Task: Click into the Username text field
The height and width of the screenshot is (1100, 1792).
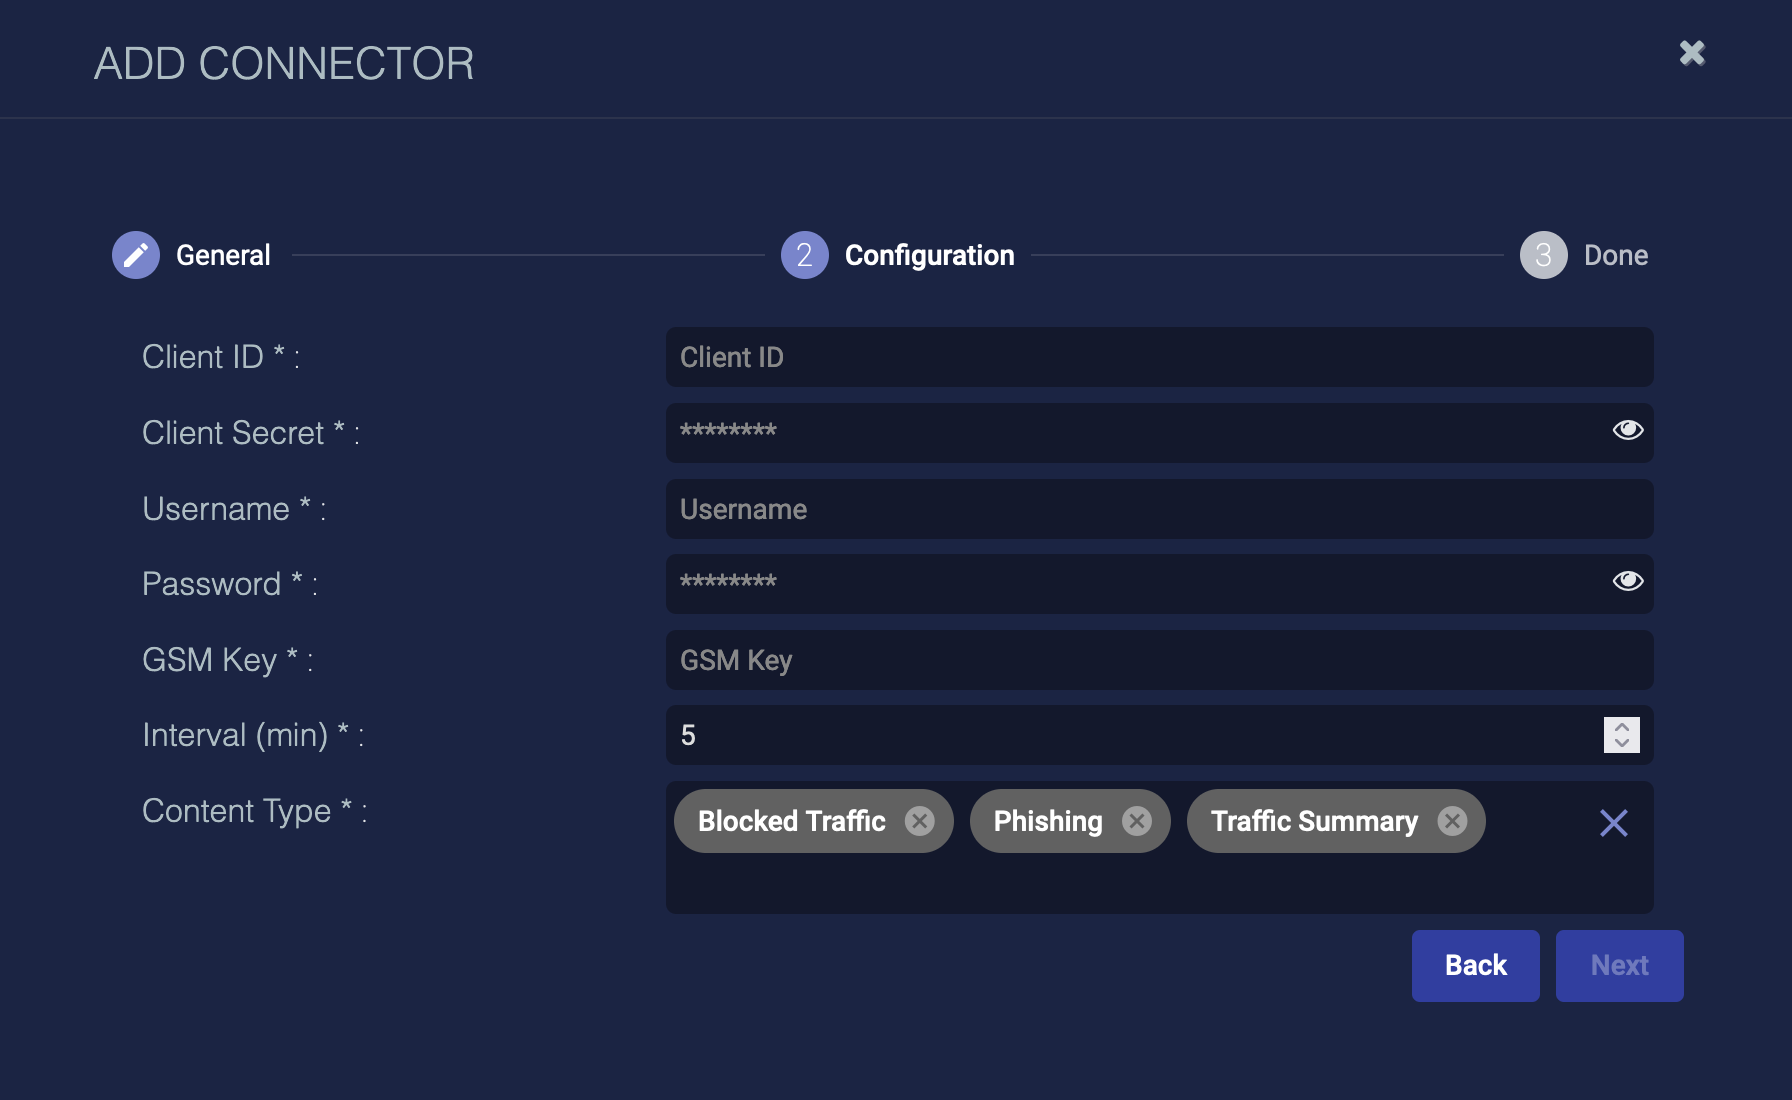Action: click(1158, 509)
